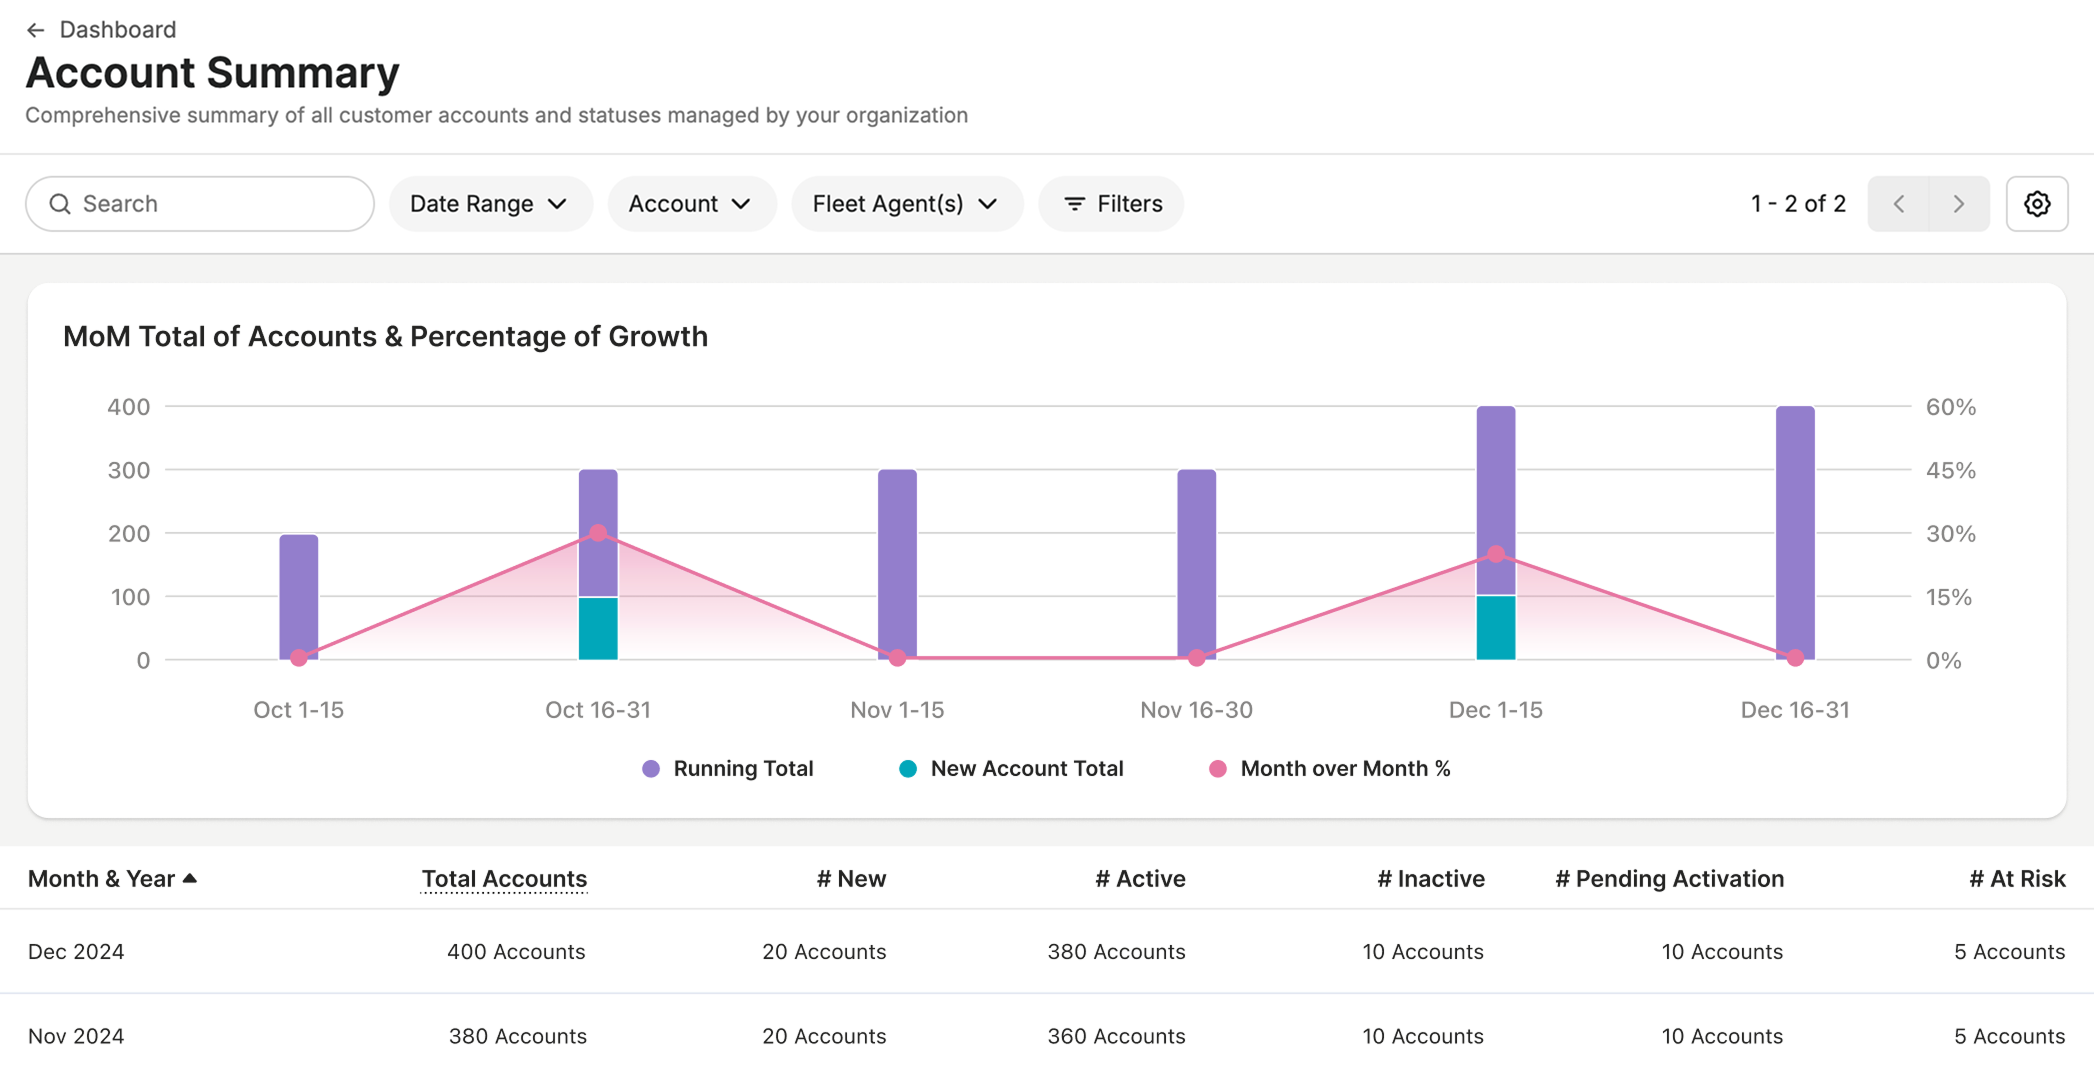Sort by # Active column header
Viewport: 2094px width, 1072px height.
coord(1140,878)
